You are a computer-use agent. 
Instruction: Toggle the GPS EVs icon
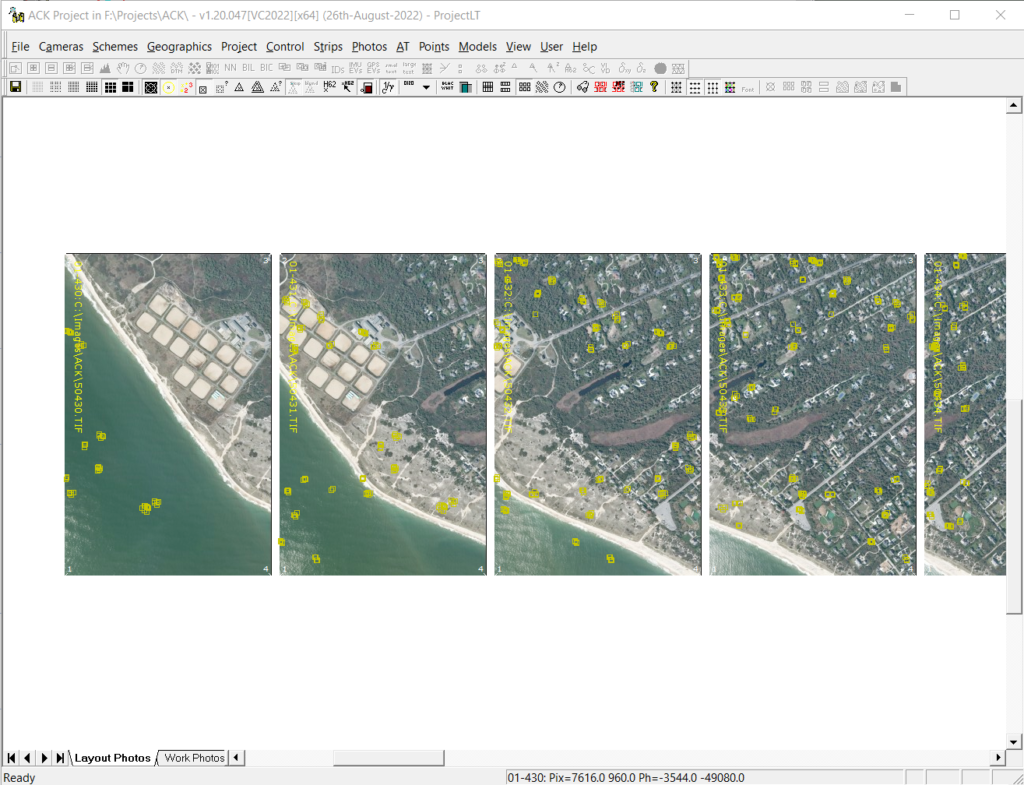click(x=373, y=68)
